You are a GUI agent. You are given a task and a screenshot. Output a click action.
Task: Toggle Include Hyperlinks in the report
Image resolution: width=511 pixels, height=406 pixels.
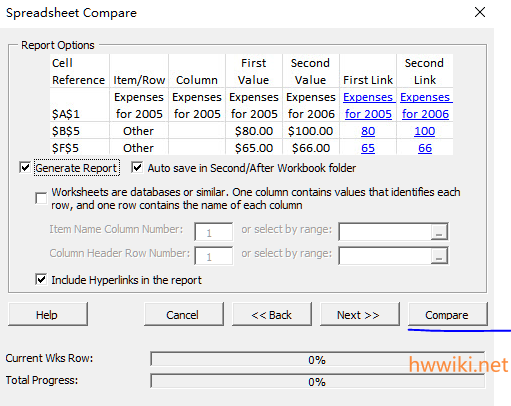tap(41, 279)
